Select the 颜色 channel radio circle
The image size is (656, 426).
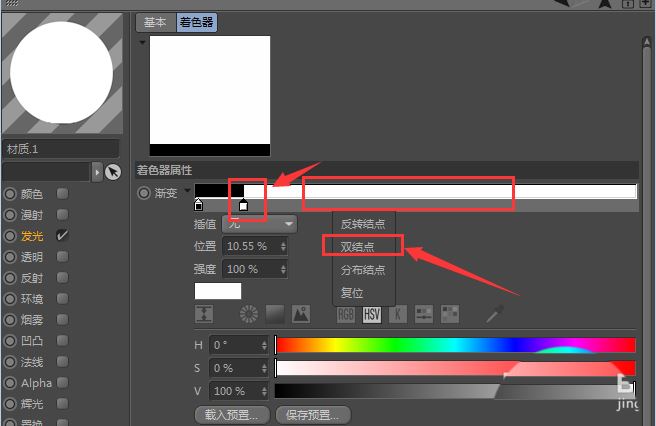(10, 194)
